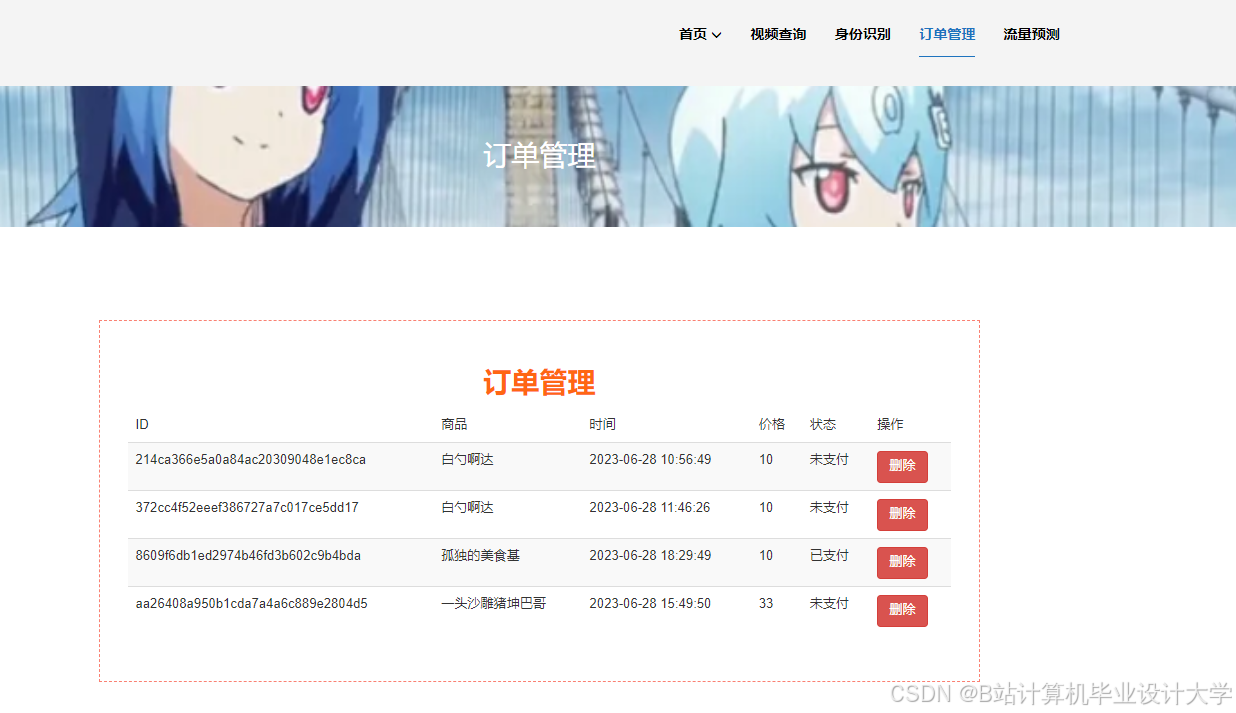Viewport: 1236px width, 713px height.
Task: Click the white 订单管理 banner title
Action: [x=539, y=155]
